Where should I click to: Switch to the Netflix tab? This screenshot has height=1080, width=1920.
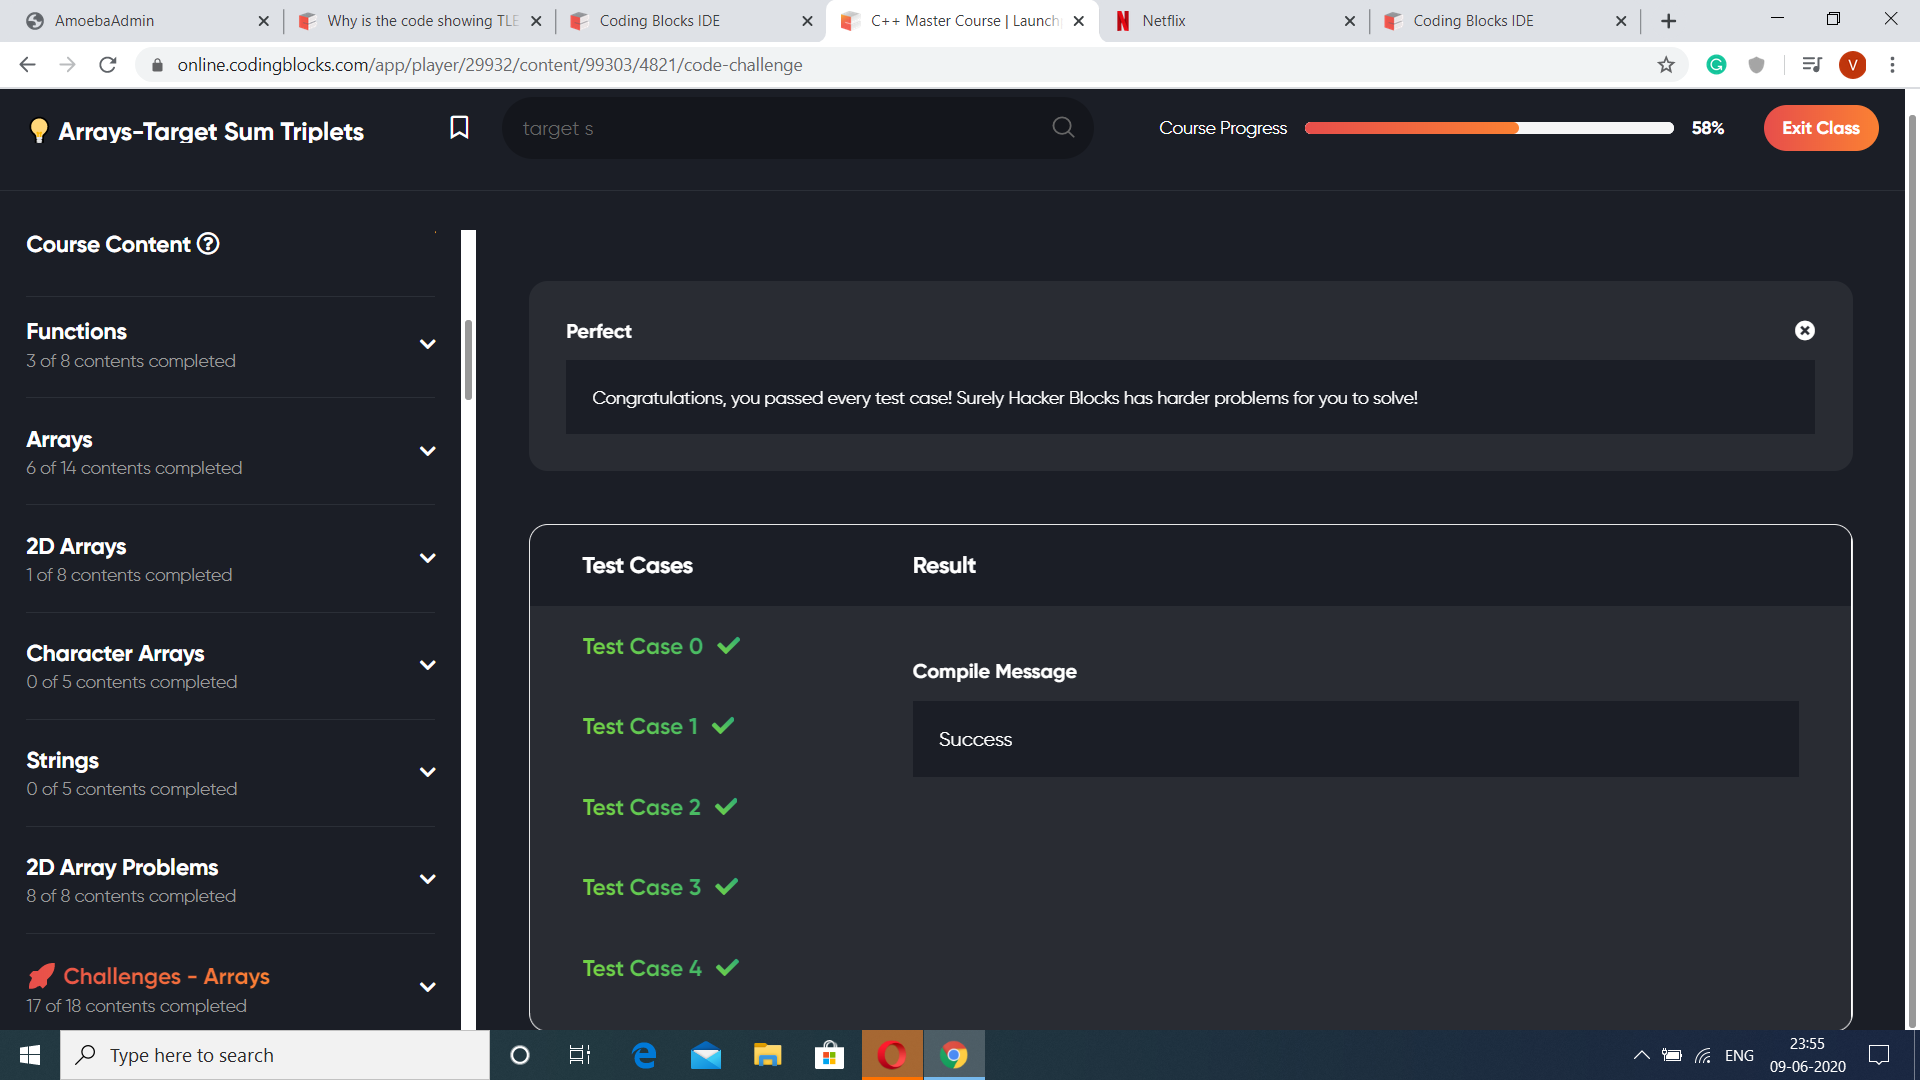coord(1229,21)
